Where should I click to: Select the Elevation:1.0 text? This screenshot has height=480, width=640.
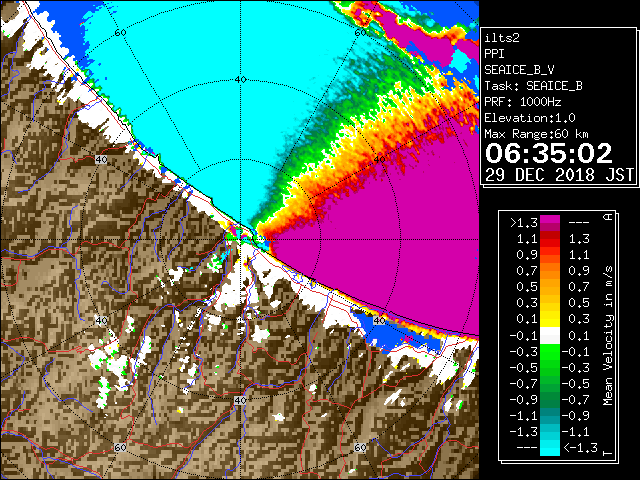[530, 118]
